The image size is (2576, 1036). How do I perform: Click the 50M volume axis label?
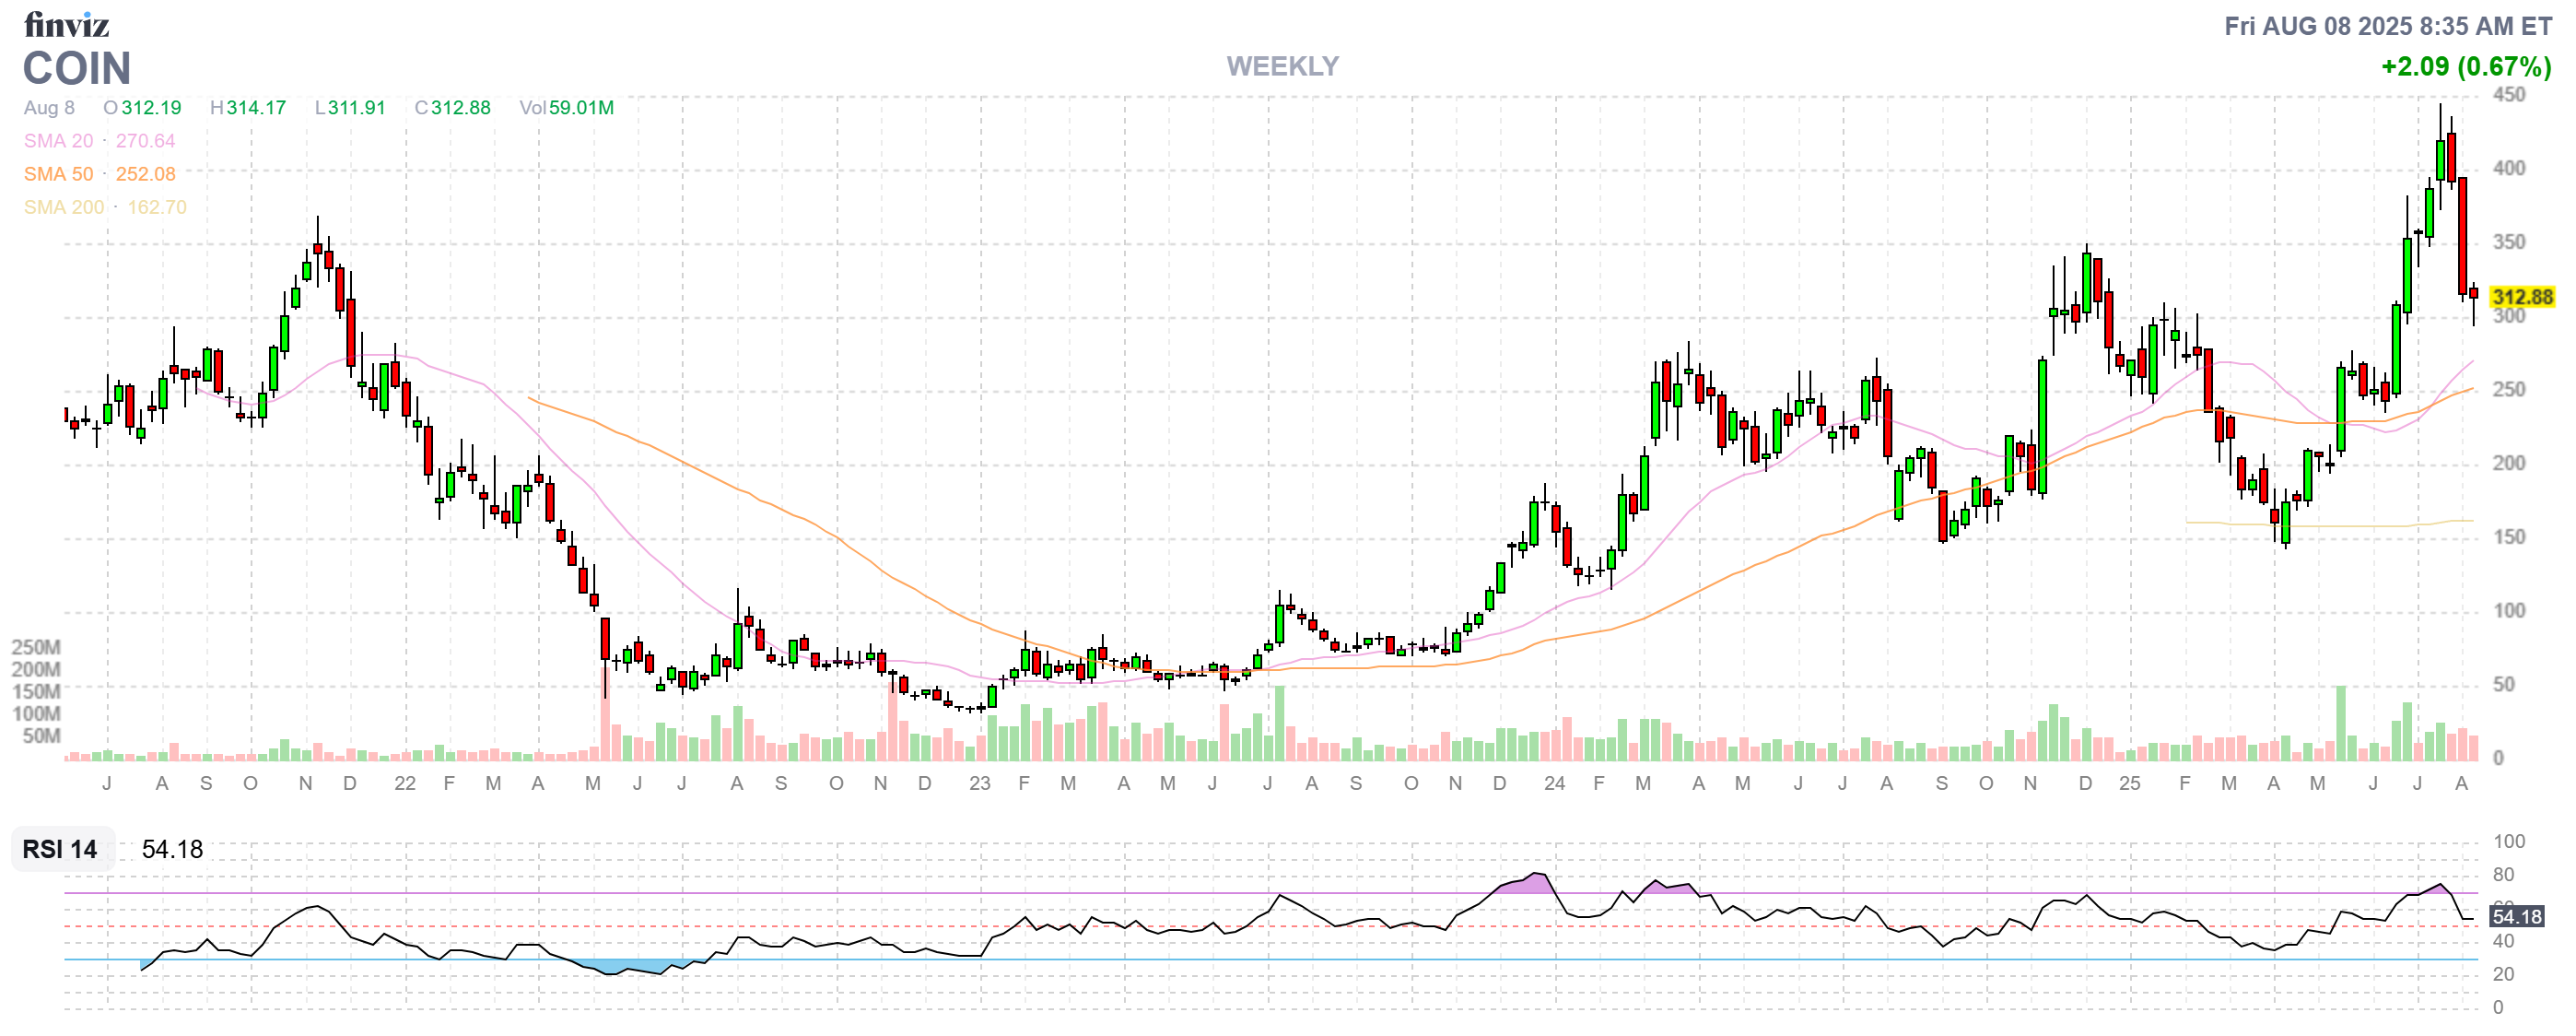pyautogui.click(x=41, y=736)
